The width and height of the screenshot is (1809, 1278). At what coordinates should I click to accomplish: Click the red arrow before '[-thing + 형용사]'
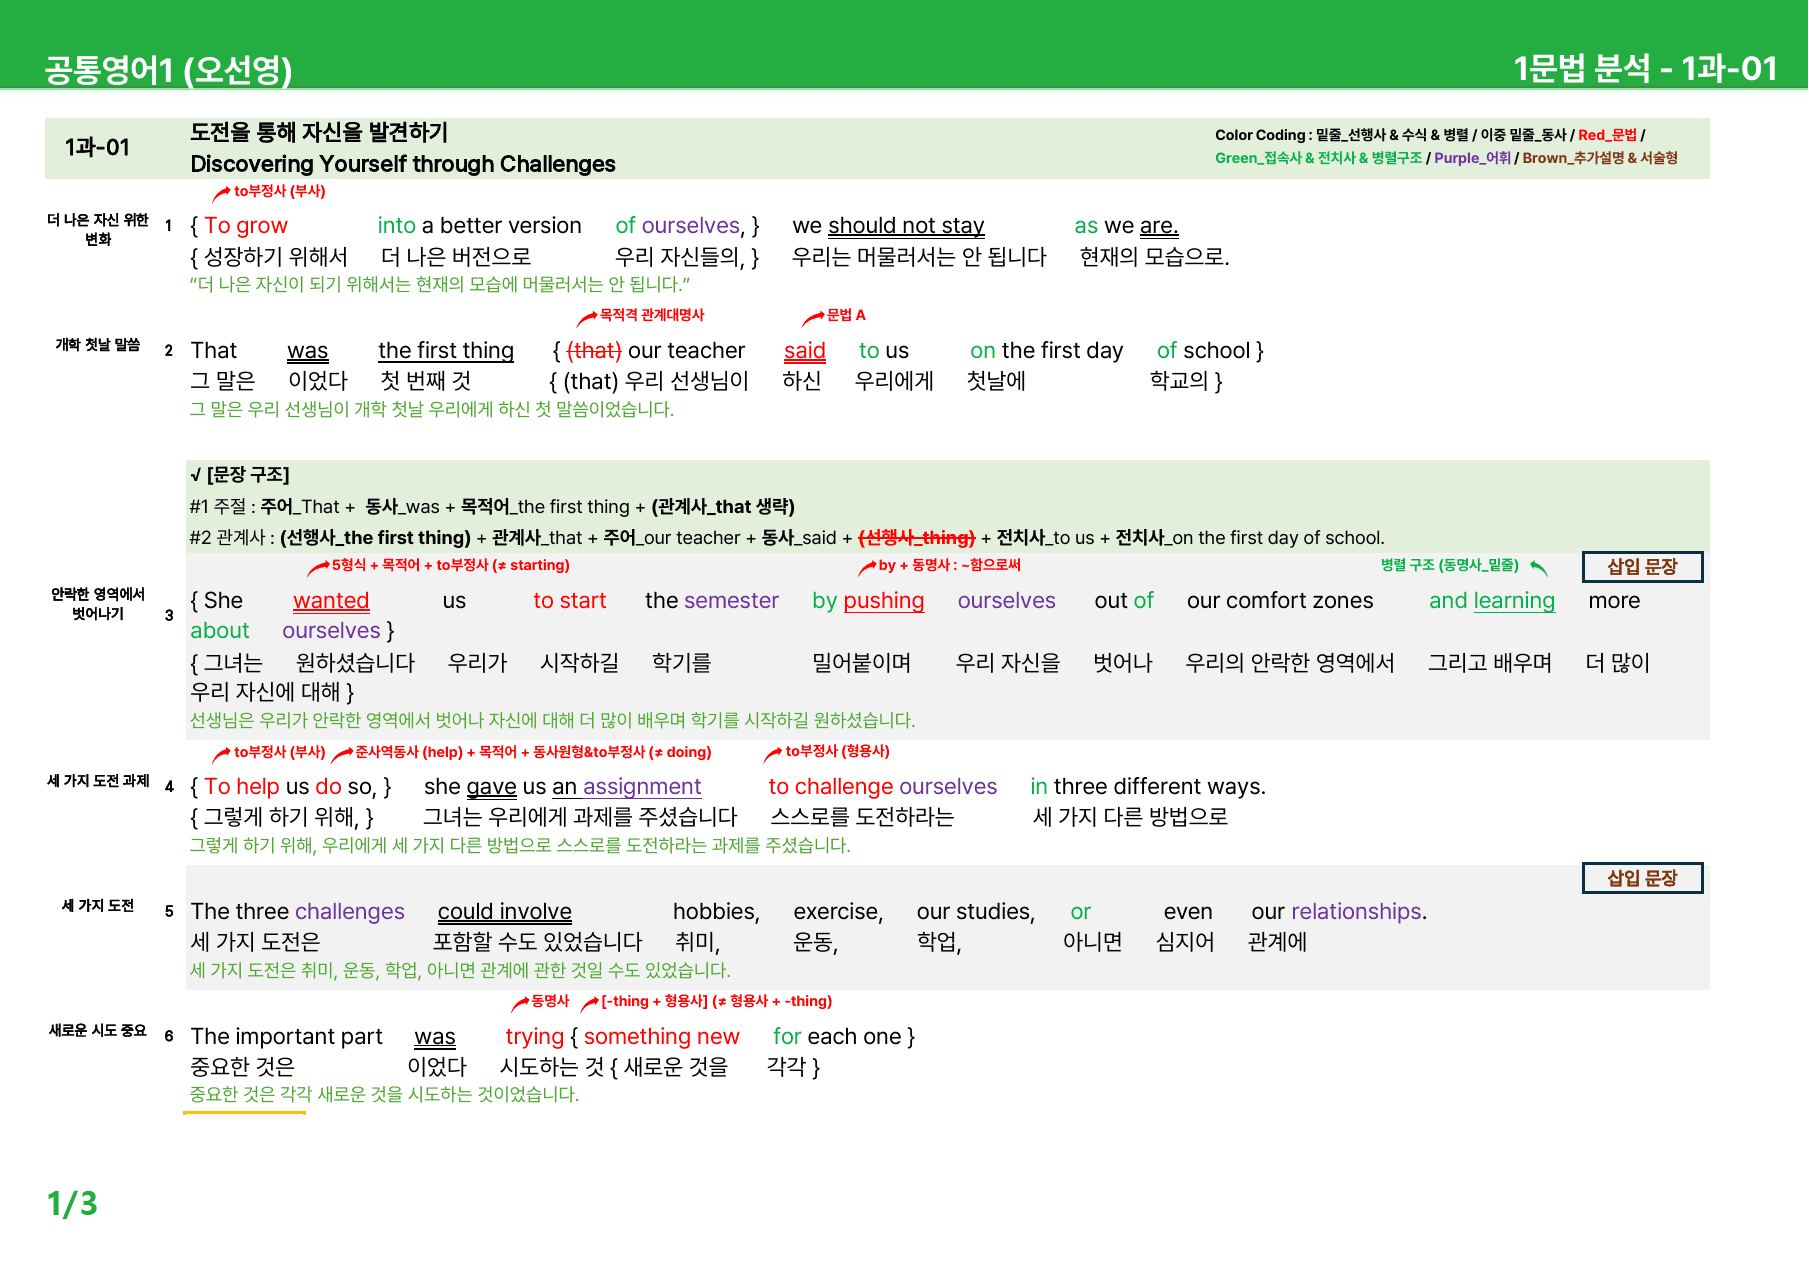click(x=590, y=1004)
